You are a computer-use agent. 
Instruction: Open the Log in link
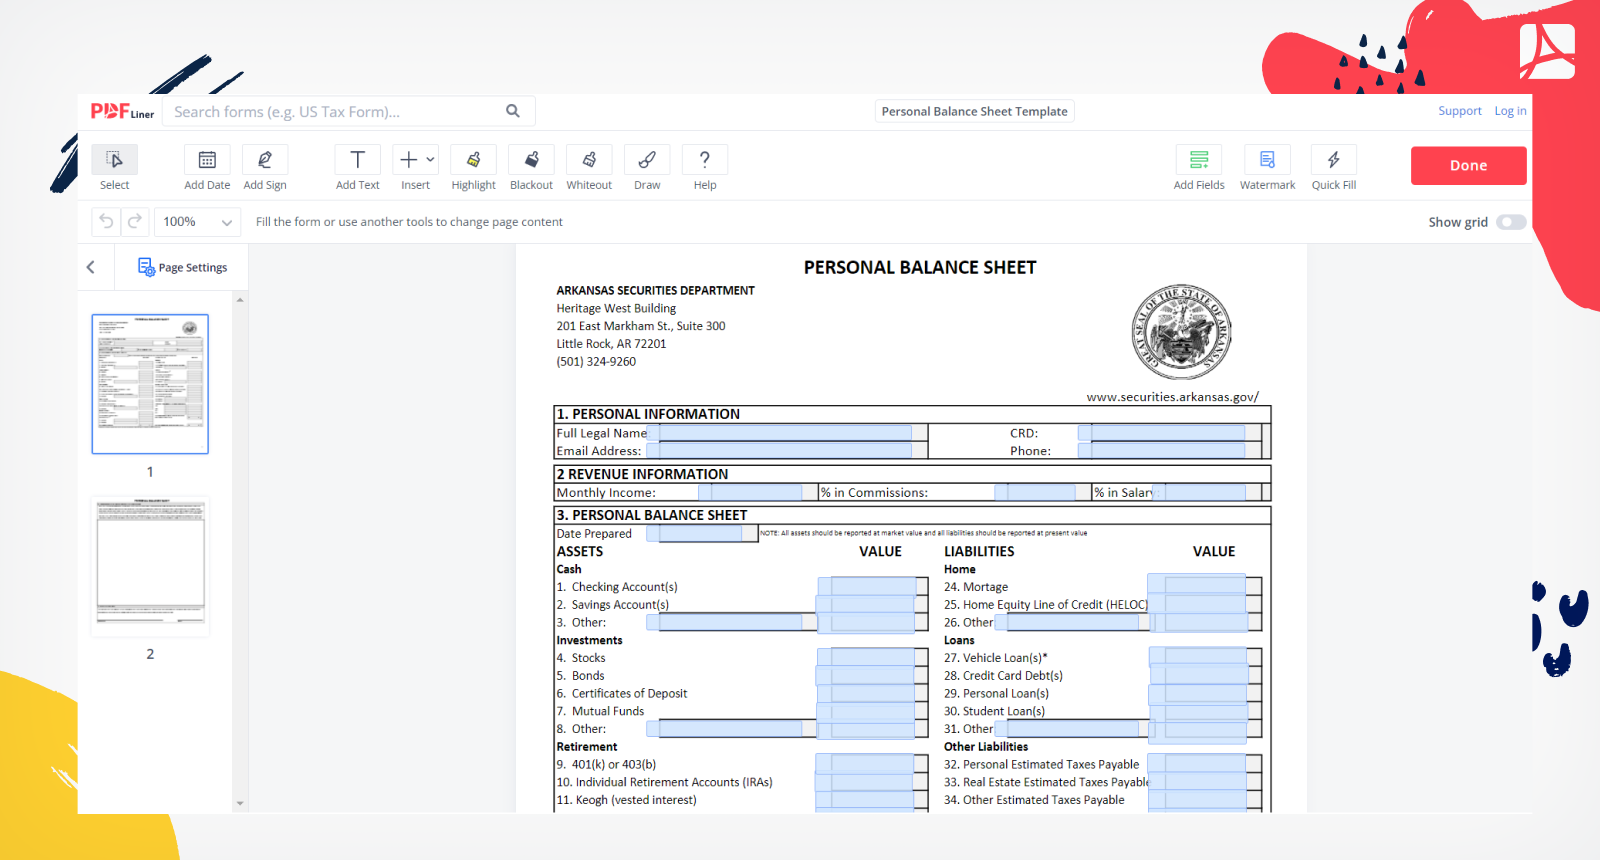[1510, 111]
